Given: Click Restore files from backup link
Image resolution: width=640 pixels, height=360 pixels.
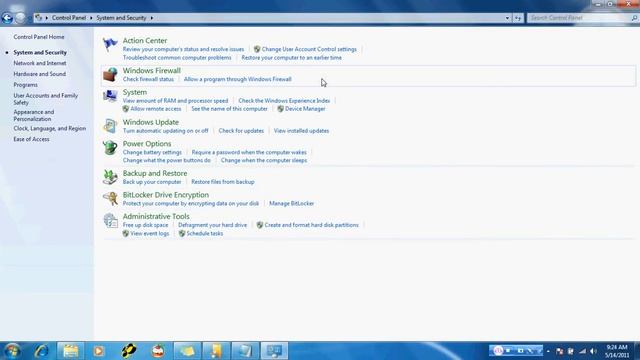Looking at the screenshot, I should (x=223, y=182).
